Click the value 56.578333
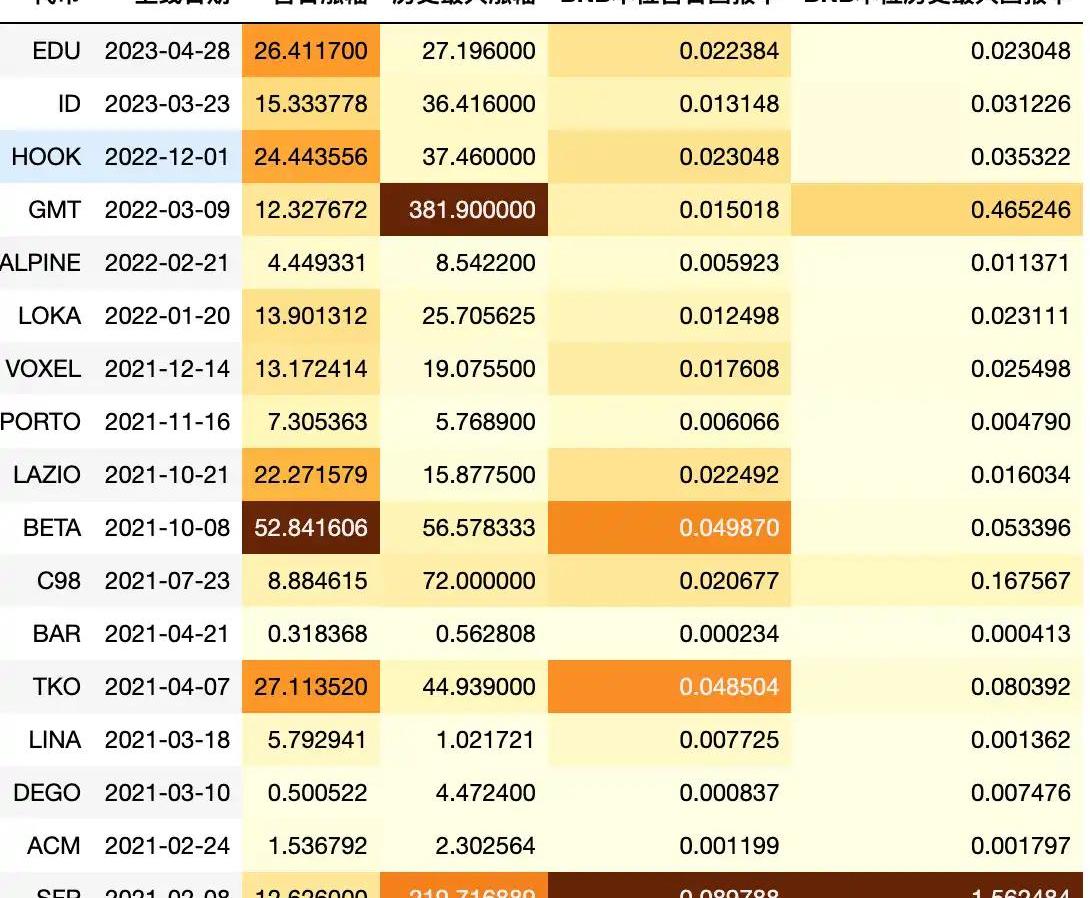Image resolution: width=1090 pixels, height=898 pixels. tap(479, 528)
